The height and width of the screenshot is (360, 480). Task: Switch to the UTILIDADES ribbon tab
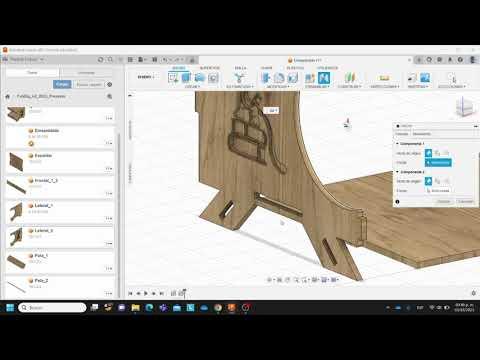327,68
